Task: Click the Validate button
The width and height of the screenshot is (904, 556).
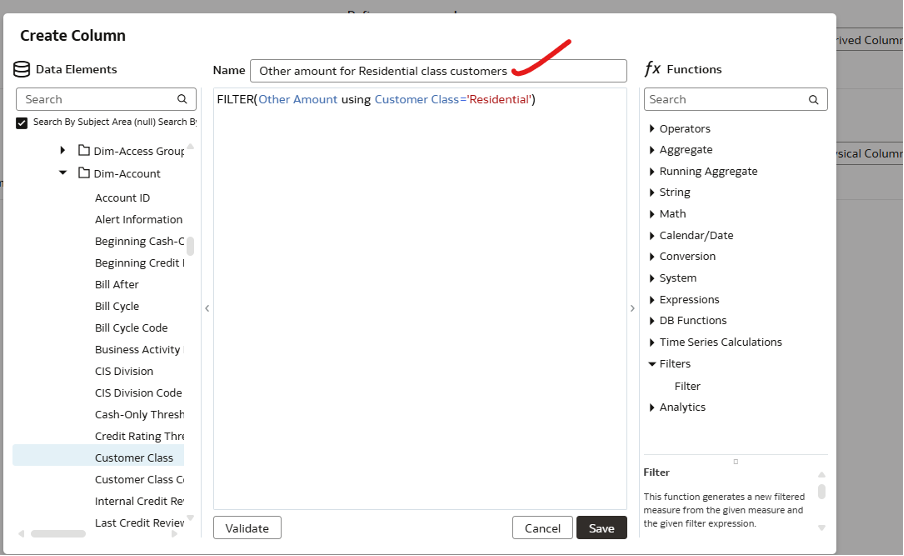Action: tap(247, 528)
